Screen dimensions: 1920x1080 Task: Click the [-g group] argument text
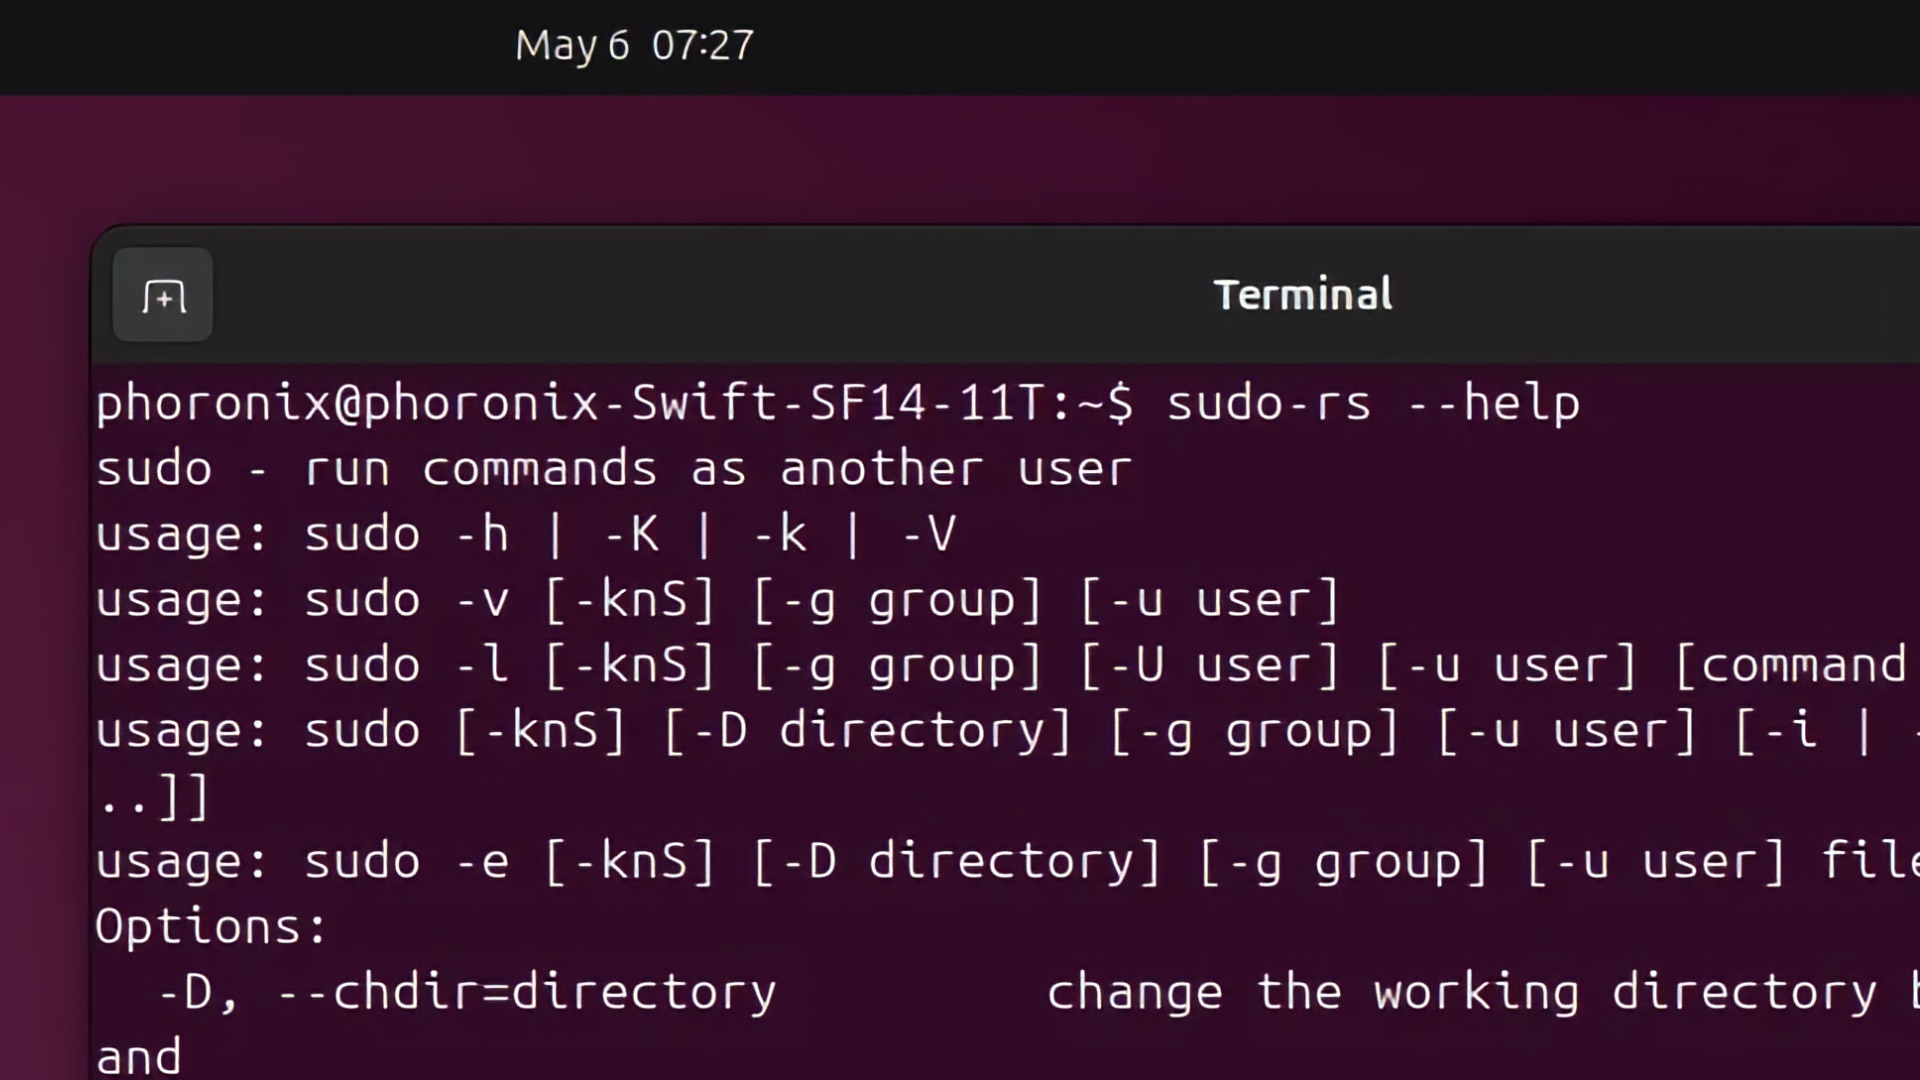coord(897,598)
